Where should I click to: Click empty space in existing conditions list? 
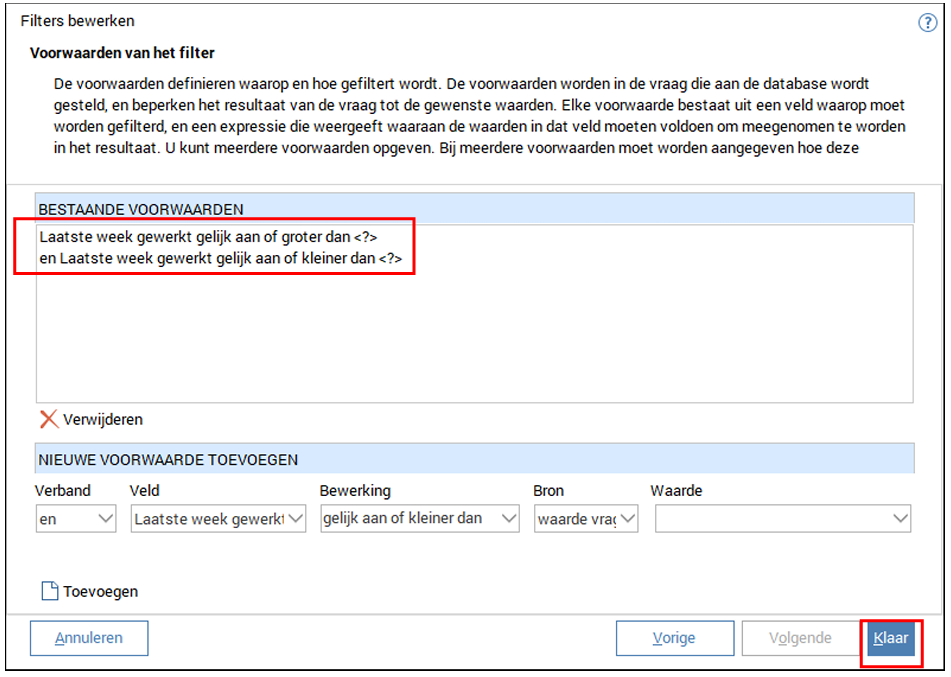[475, 340]
